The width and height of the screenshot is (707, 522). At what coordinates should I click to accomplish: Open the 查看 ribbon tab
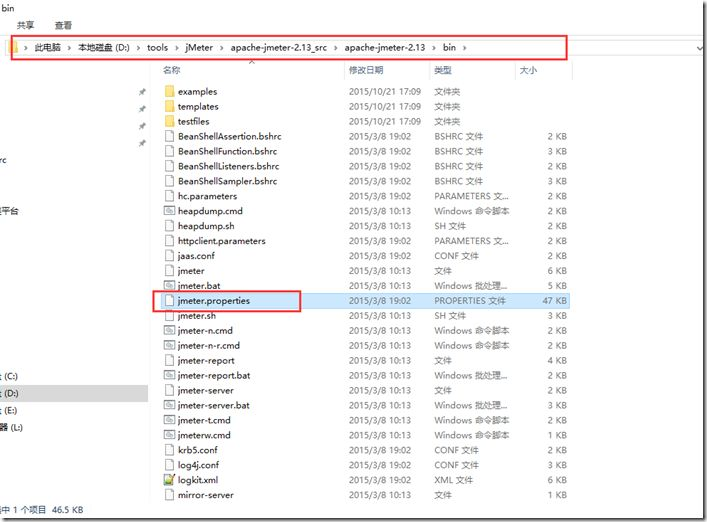click(63, 25)
